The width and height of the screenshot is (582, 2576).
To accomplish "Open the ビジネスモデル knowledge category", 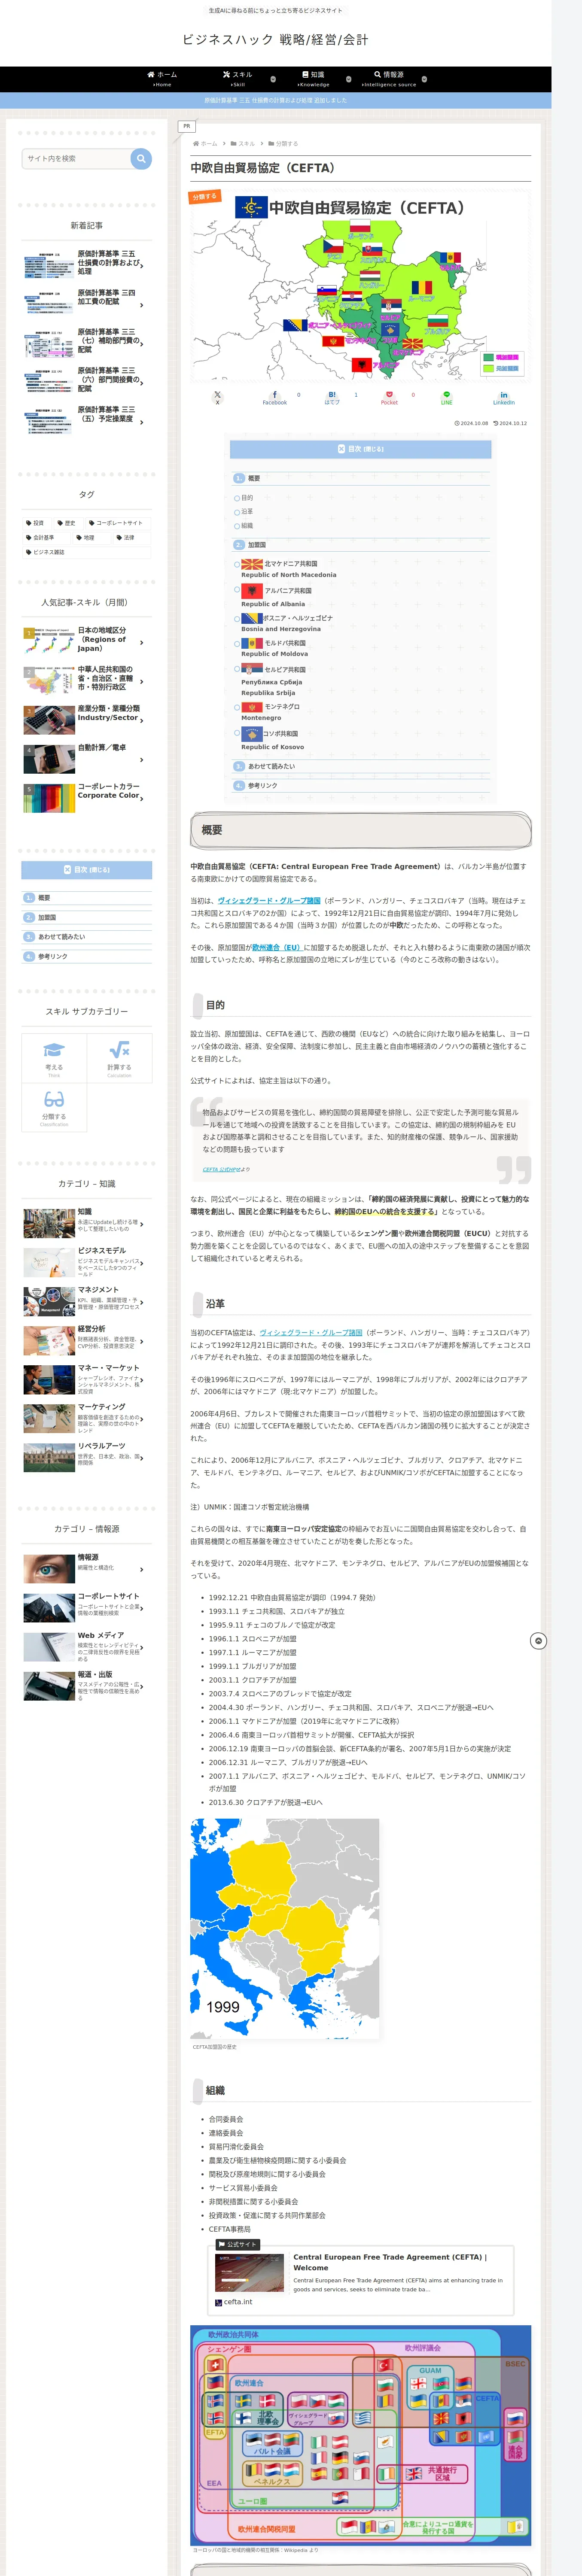I will 87,1262.
